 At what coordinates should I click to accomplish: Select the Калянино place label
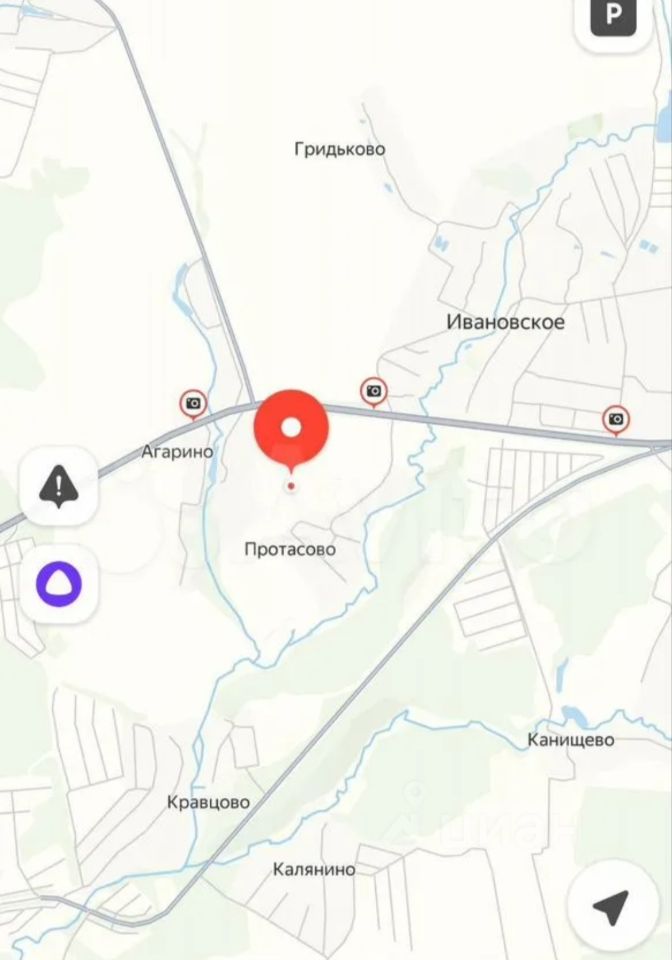click(x=314, y=869)
